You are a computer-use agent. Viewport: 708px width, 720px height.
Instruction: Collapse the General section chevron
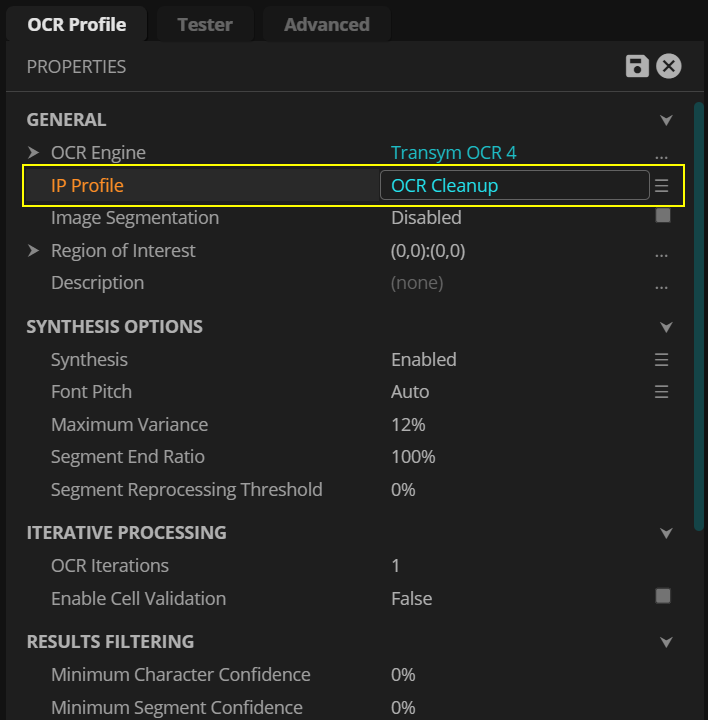tap(667, 120)
